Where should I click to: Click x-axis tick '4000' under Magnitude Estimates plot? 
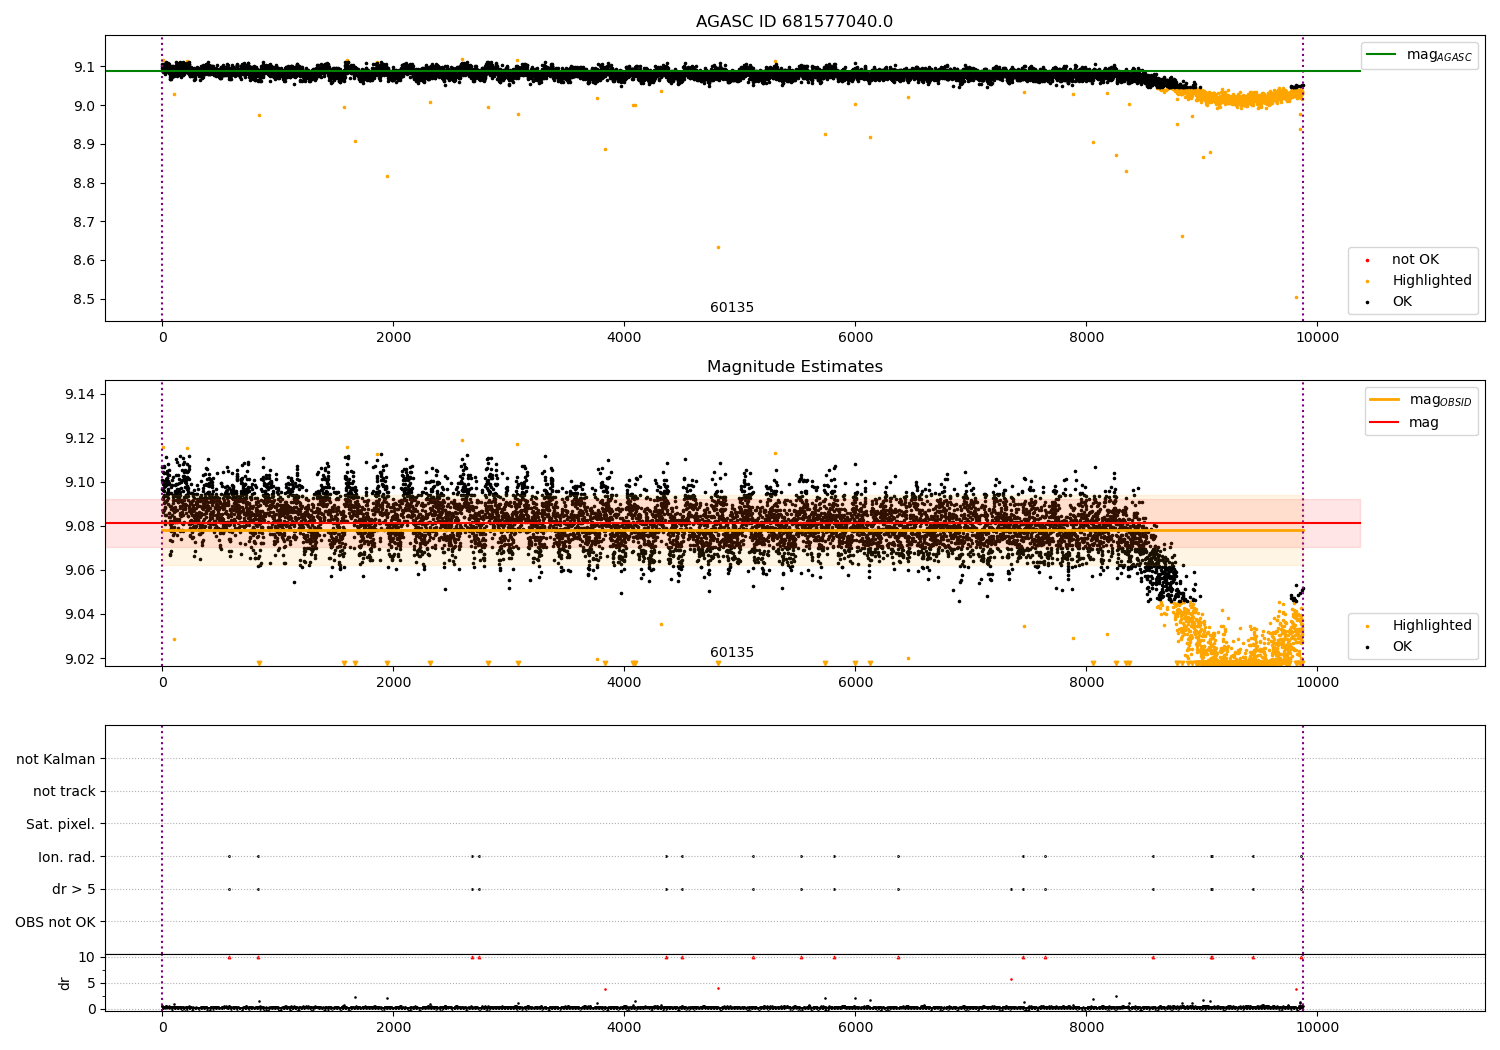[624, 683]
